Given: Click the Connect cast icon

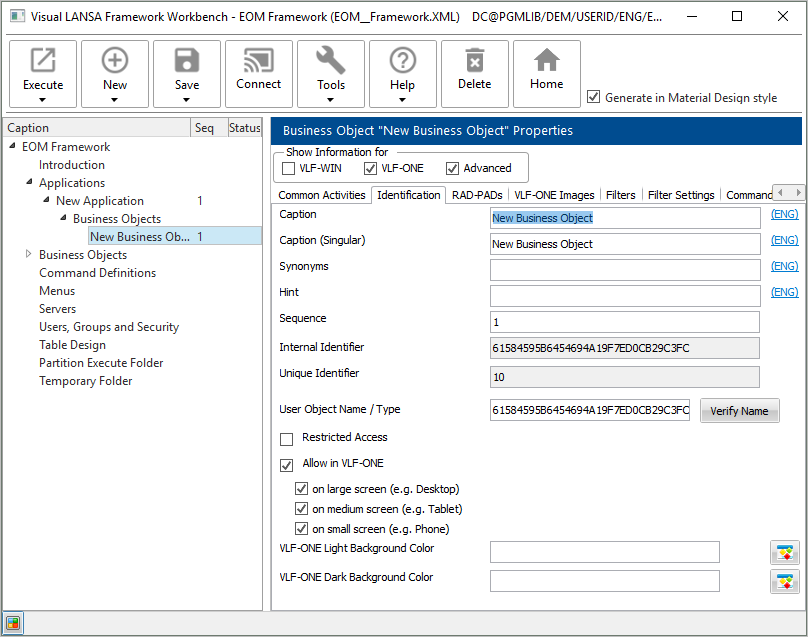Looking at the screenshot, I should click(x=259, y=61).
